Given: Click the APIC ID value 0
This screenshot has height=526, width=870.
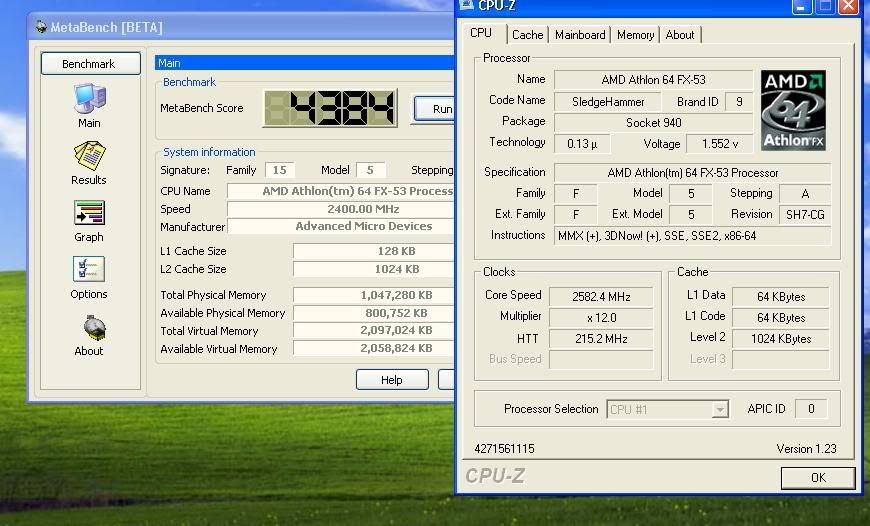Looking at the screenshot, I should 811,409.
